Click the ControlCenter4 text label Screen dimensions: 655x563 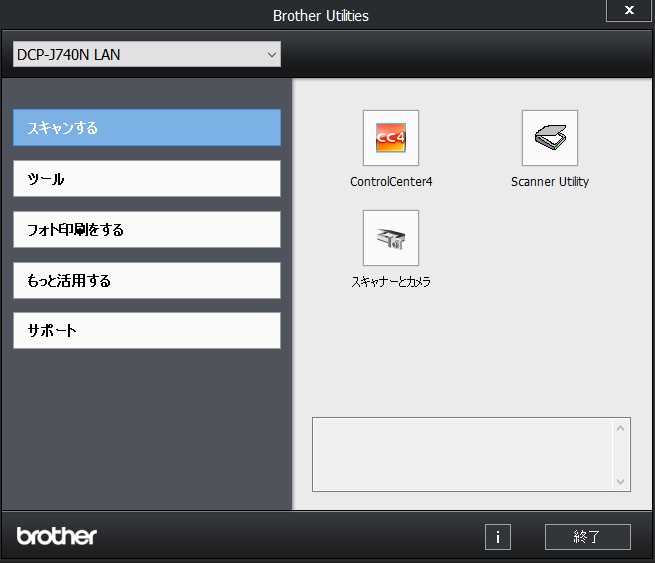391,182
